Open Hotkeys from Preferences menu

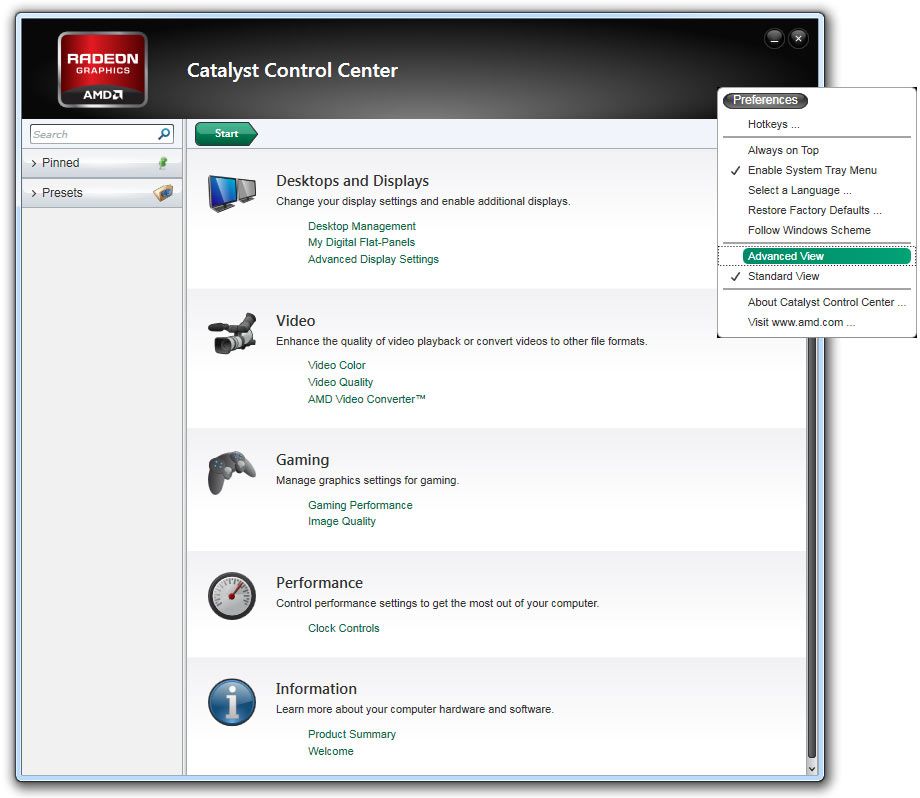pyautogui.click(x=773, y=124)
